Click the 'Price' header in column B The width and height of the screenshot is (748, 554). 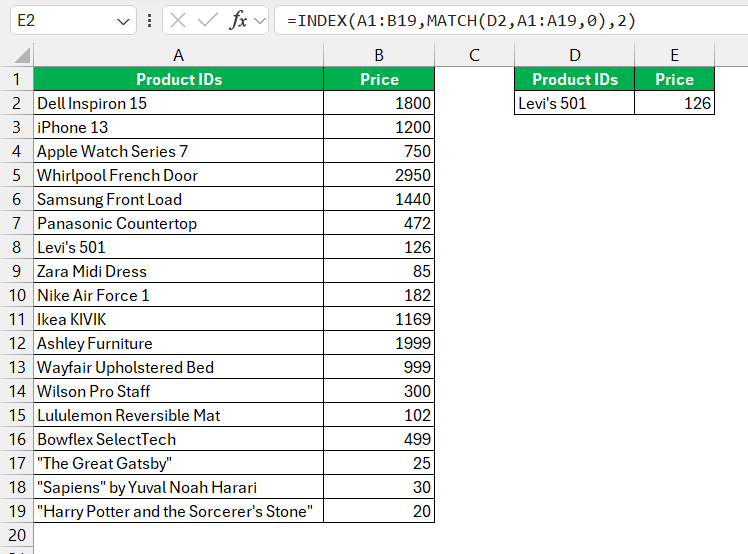tap(379, 79)
